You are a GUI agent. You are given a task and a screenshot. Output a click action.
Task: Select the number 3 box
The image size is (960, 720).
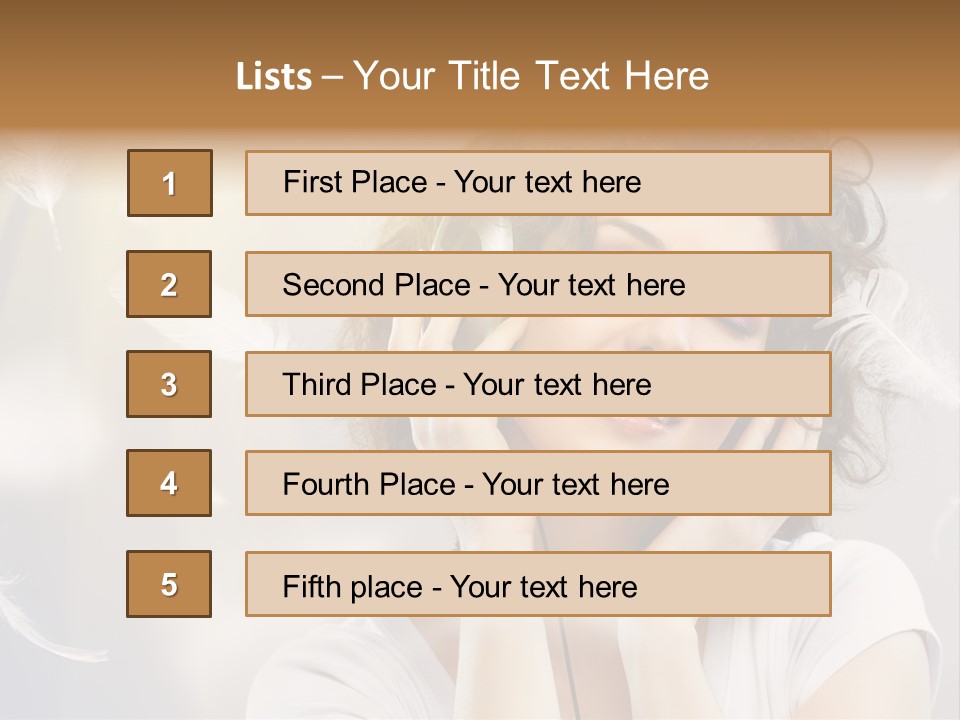click(x=169, y=384)
